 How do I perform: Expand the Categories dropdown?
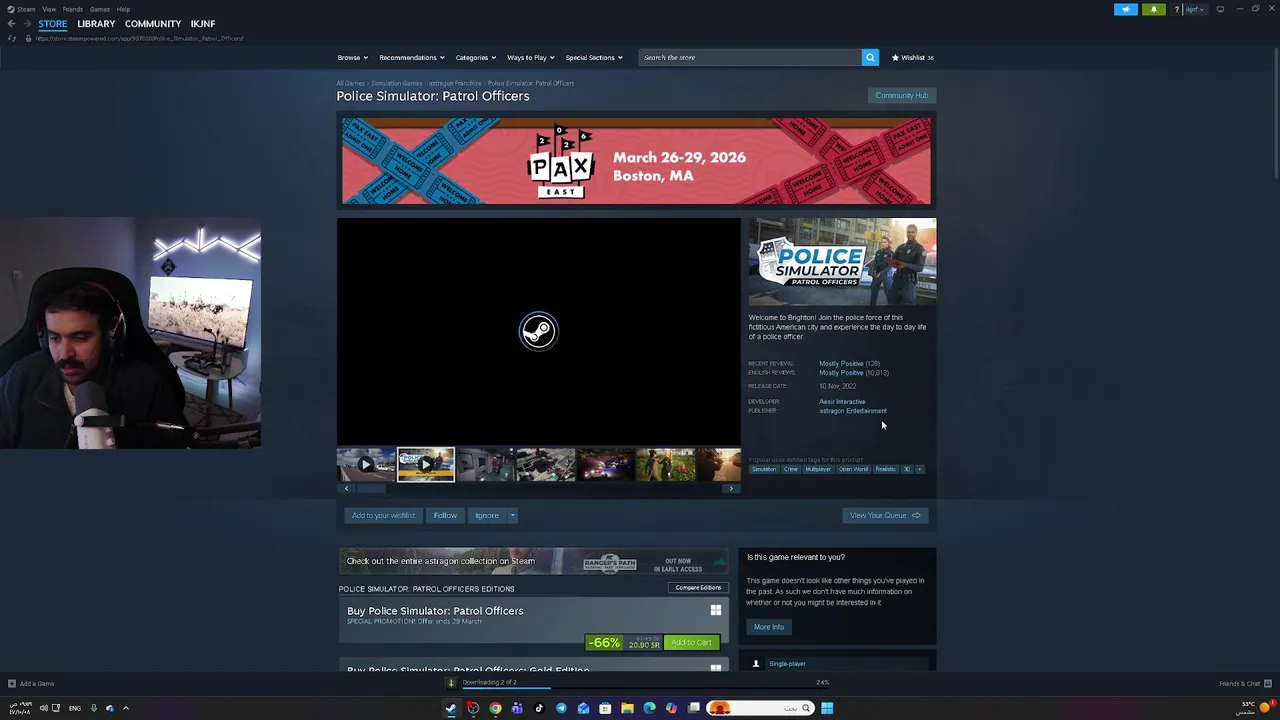click(475, 57)
